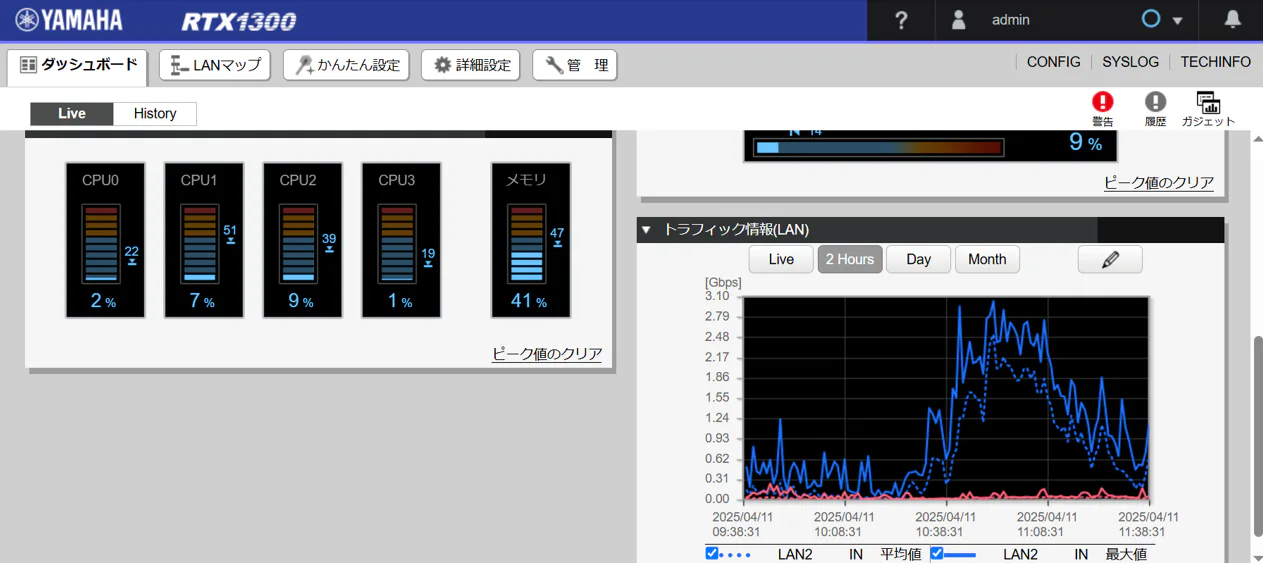
Task: Click the Yamaha logo
Action: (x=69, y=20)
